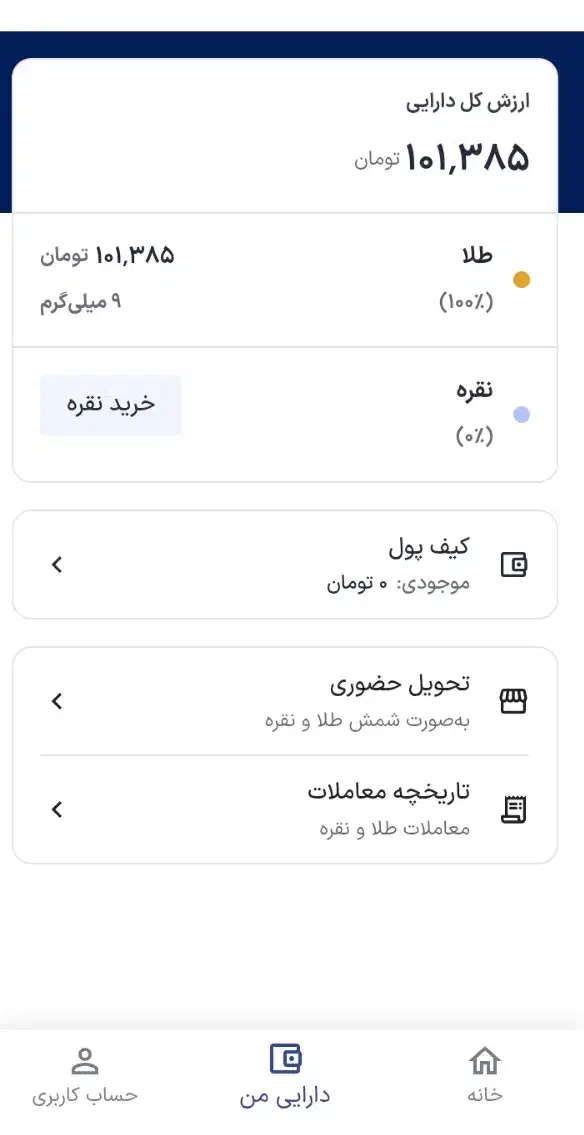
Task: Open the transaction history receipt icon
Action: pyautogui.click(x=515, y=810)
